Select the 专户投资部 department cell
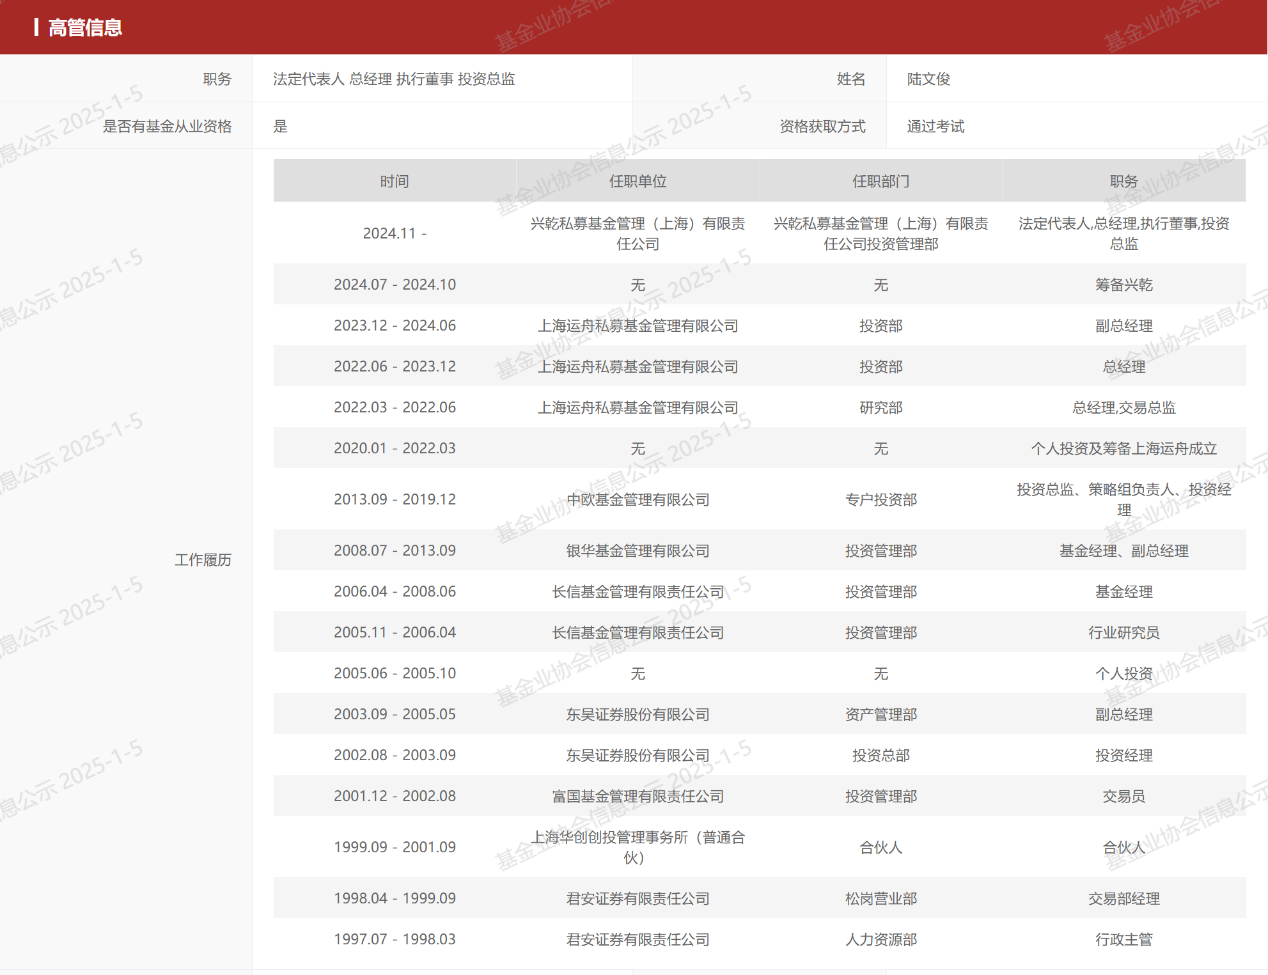 (x=880, y=500)
